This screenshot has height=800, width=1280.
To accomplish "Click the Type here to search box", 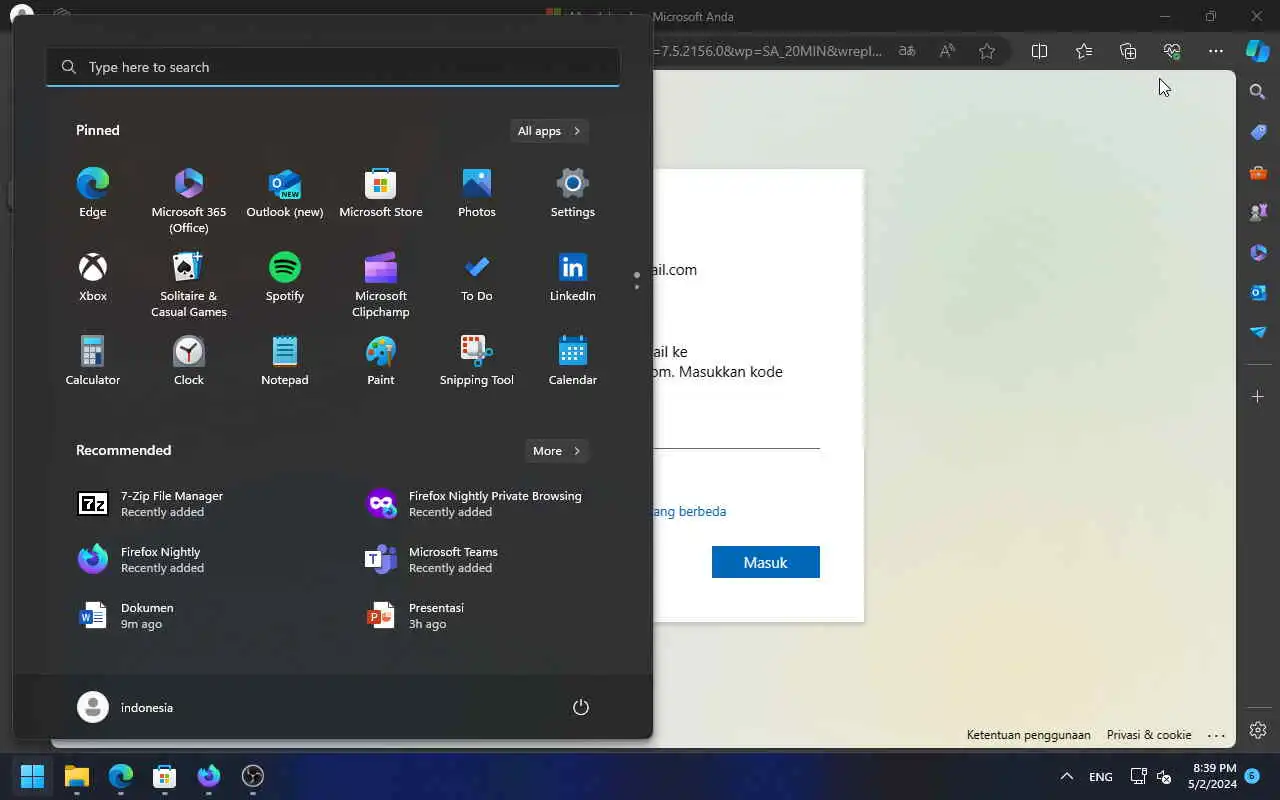I will [333, 67].
